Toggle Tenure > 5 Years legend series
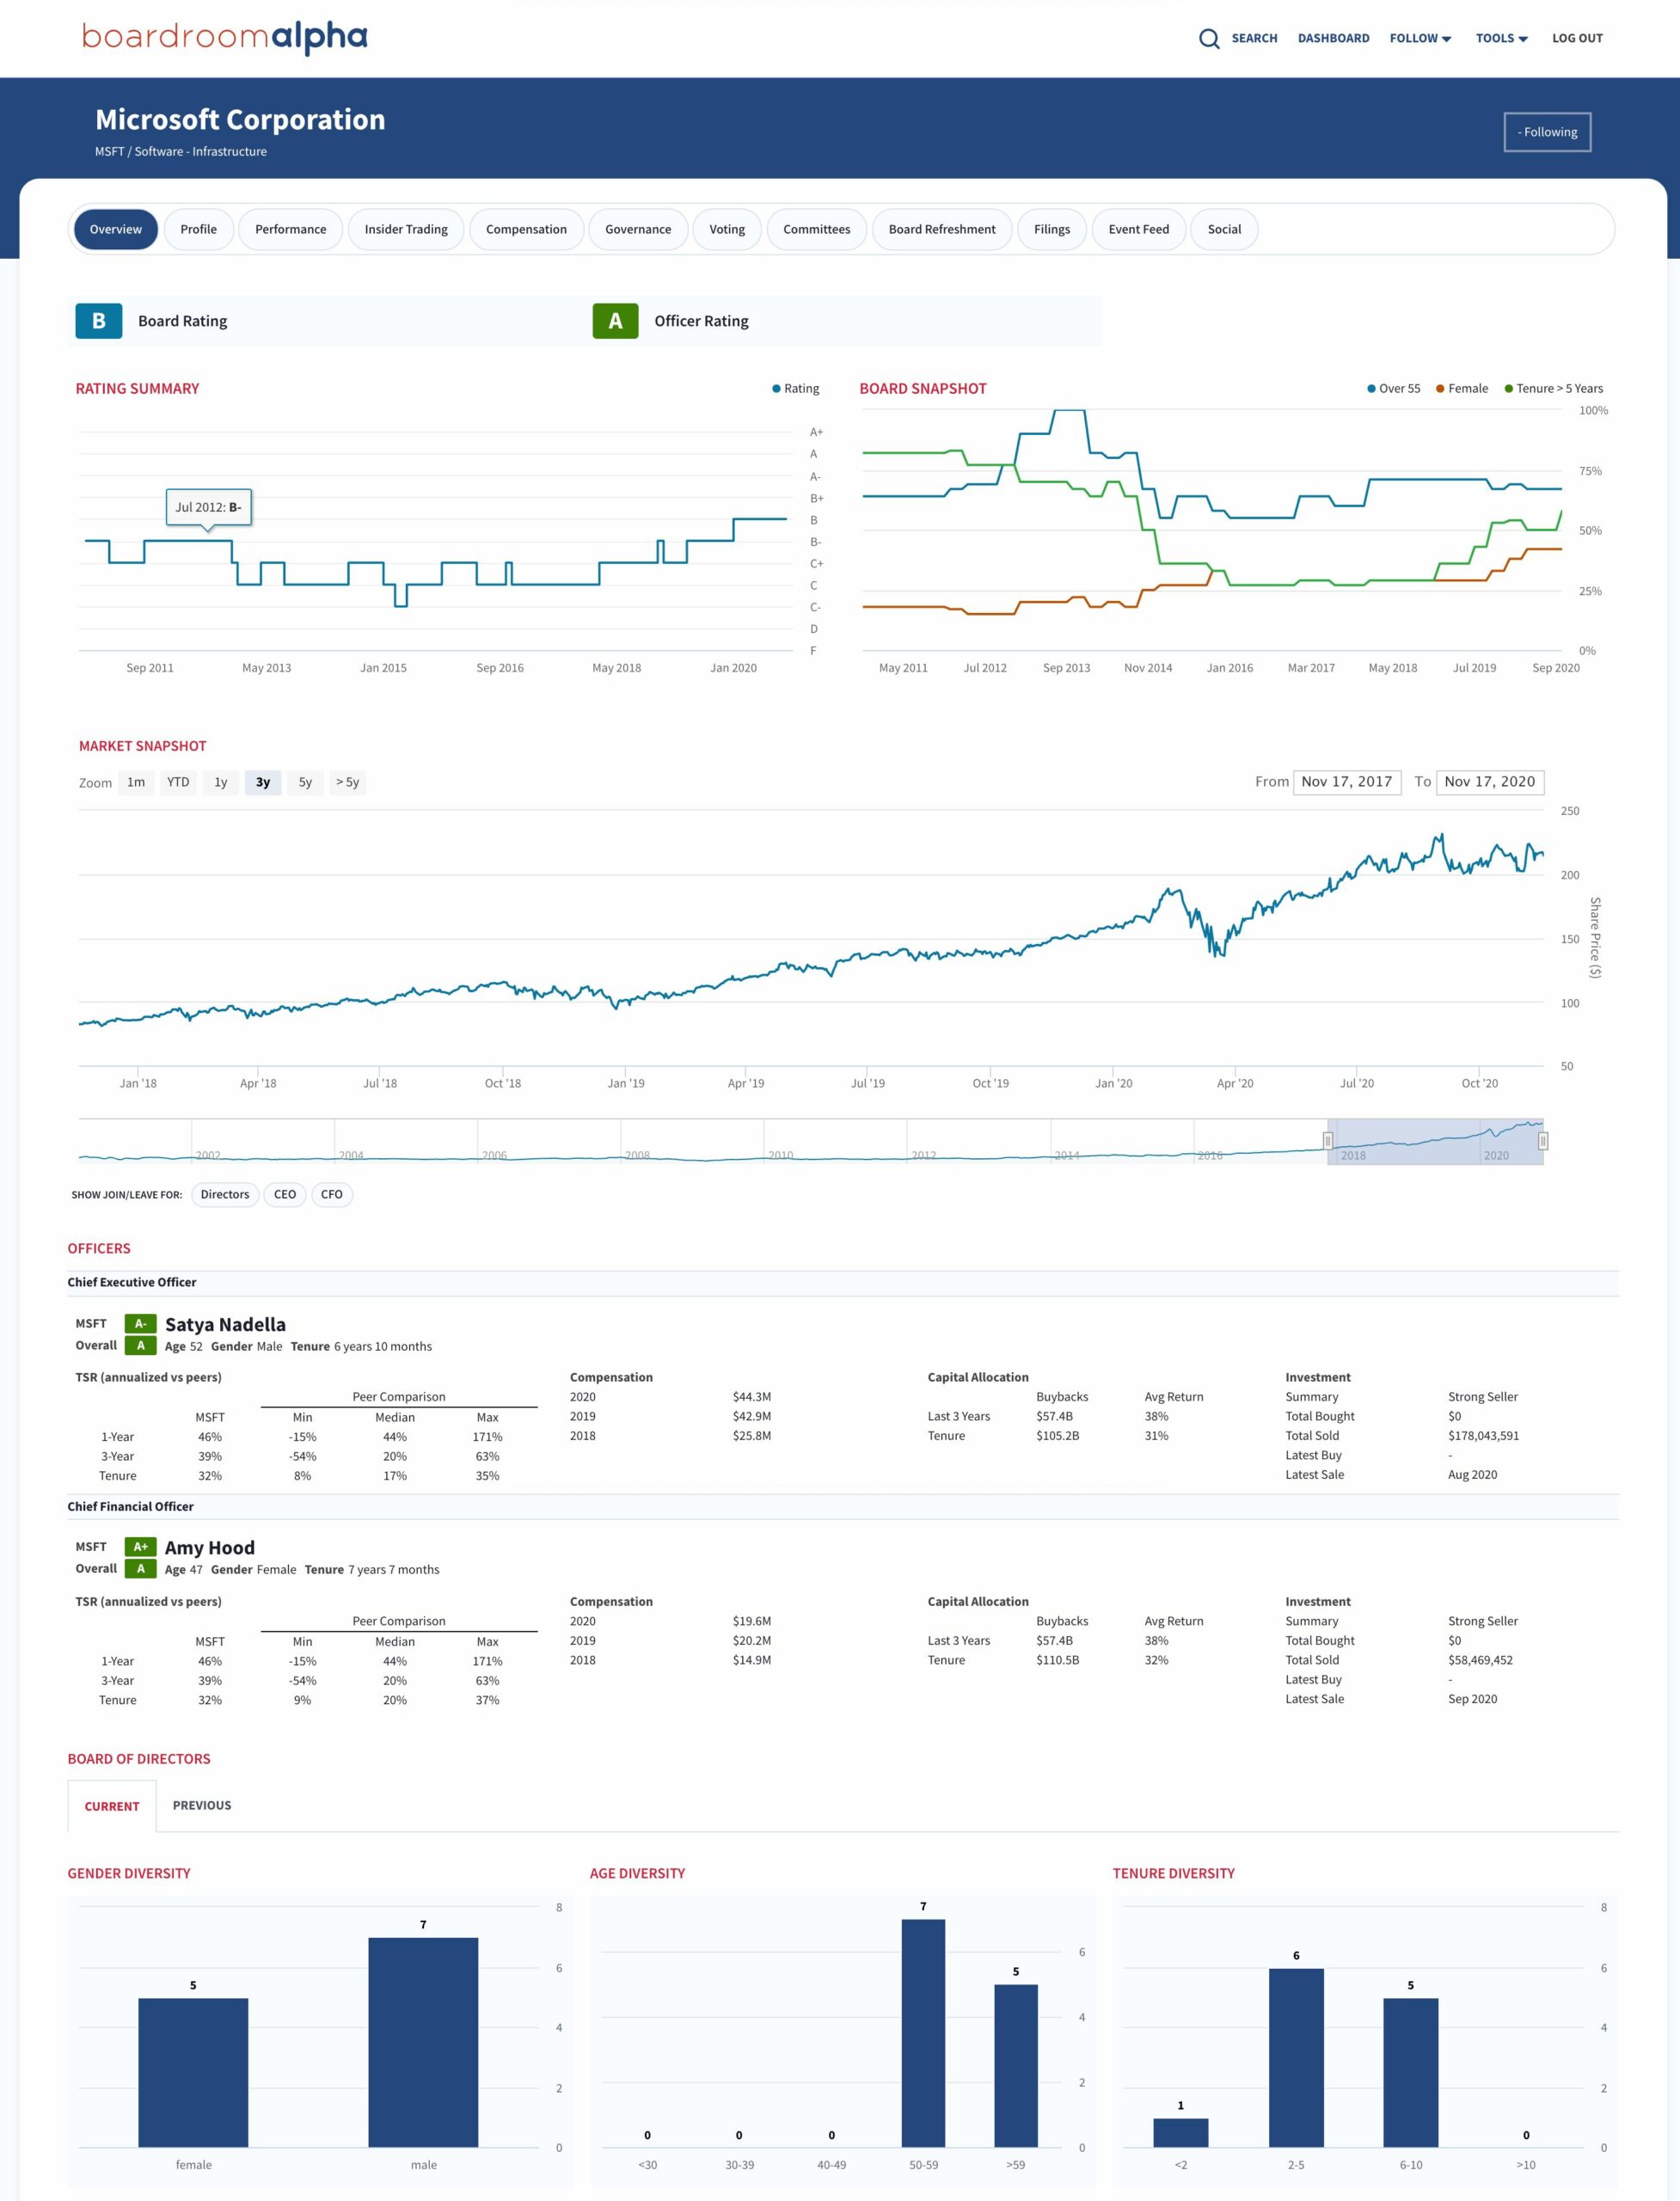Viewport: 1680px width, 2201px height. (x=1553, y=388)
